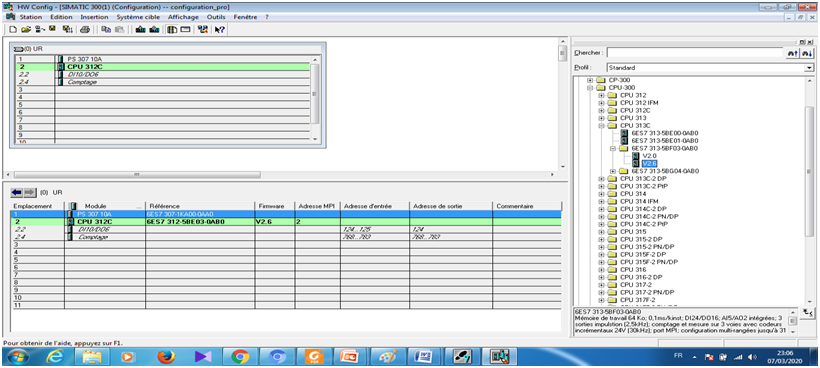The width and height of the screenshot is (820, 368).
Task: Click the New station toolbar icon
Action: pos(14,30)
